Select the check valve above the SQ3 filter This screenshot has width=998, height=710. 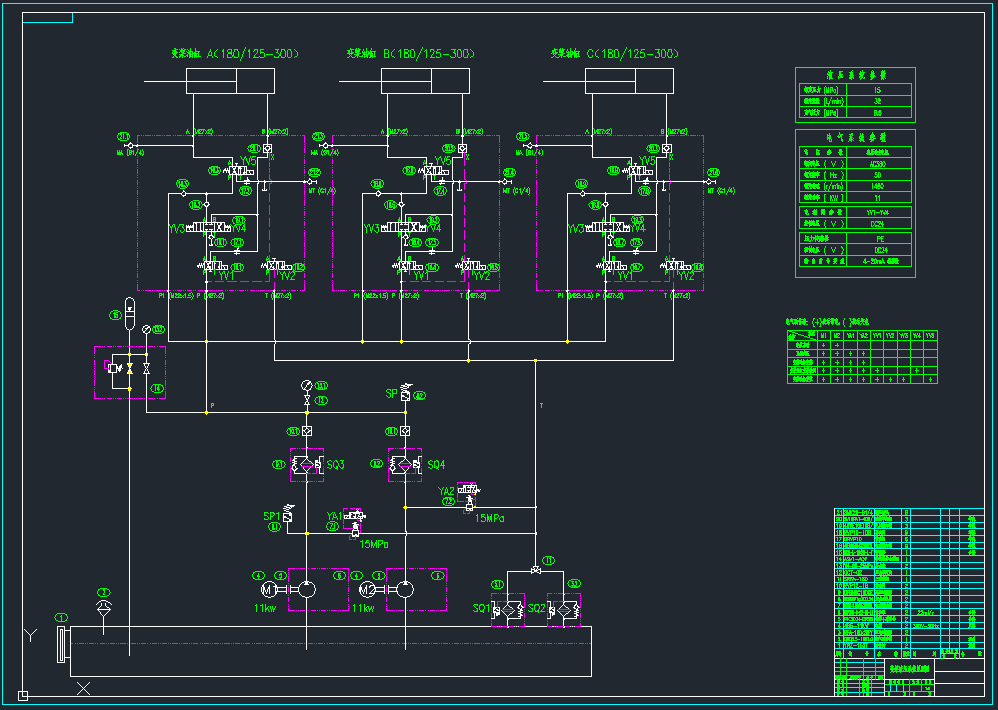point(307,431)
